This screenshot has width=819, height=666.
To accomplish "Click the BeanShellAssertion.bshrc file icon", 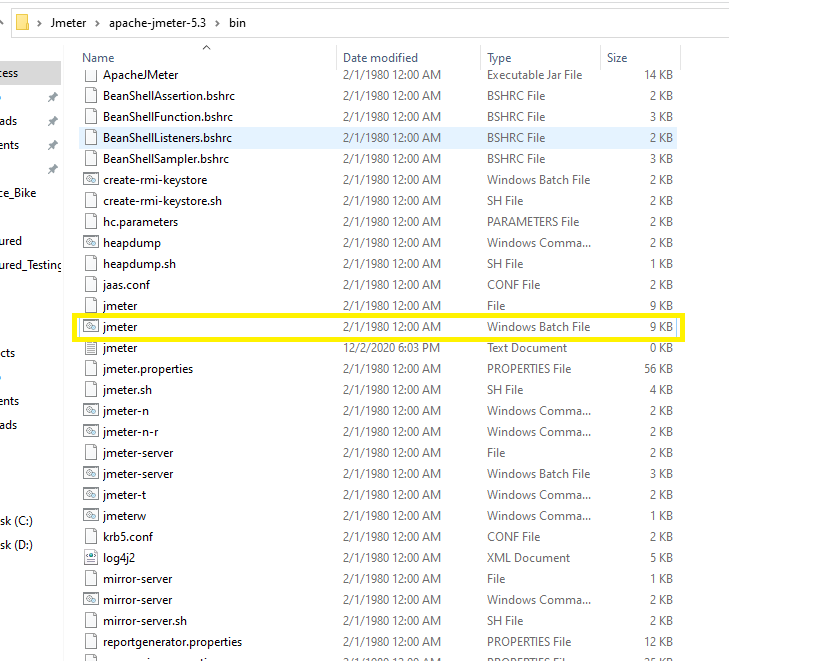I will (91, 96).
